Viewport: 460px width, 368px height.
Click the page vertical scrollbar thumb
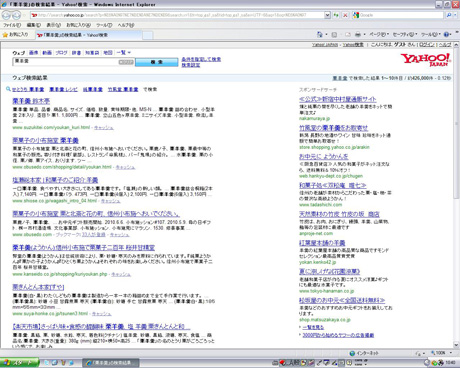(x=456, y=124)
